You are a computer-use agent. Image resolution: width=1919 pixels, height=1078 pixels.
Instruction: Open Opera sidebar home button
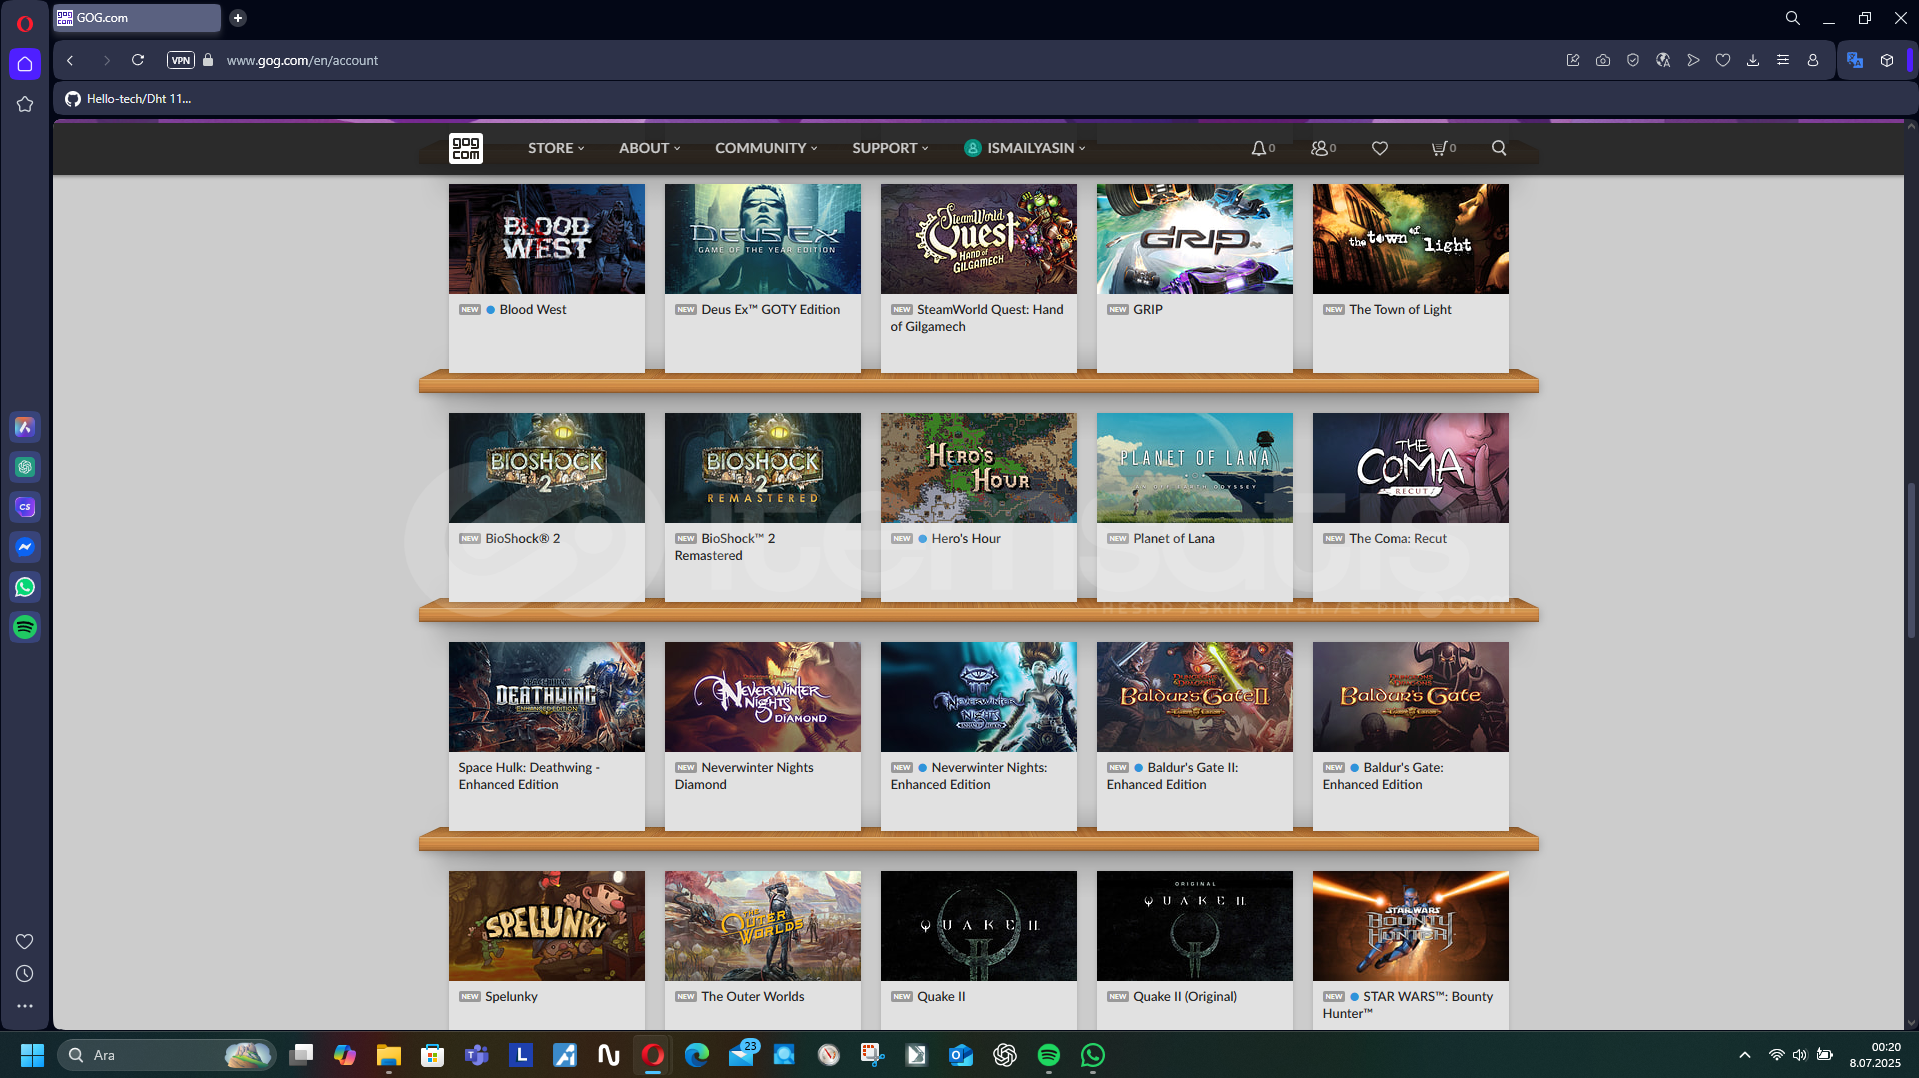(25, 64)
